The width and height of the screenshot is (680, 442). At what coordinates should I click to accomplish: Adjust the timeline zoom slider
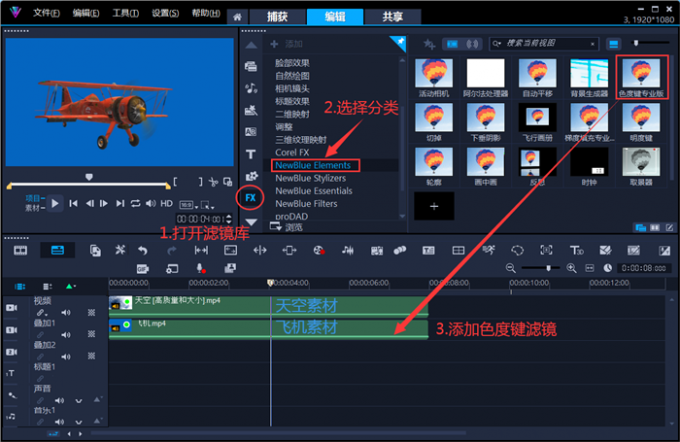548,268
